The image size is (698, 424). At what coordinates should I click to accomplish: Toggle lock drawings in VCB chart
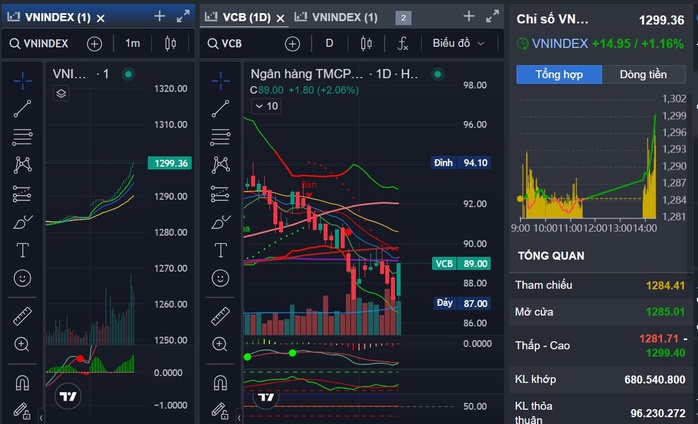(220, 410)
